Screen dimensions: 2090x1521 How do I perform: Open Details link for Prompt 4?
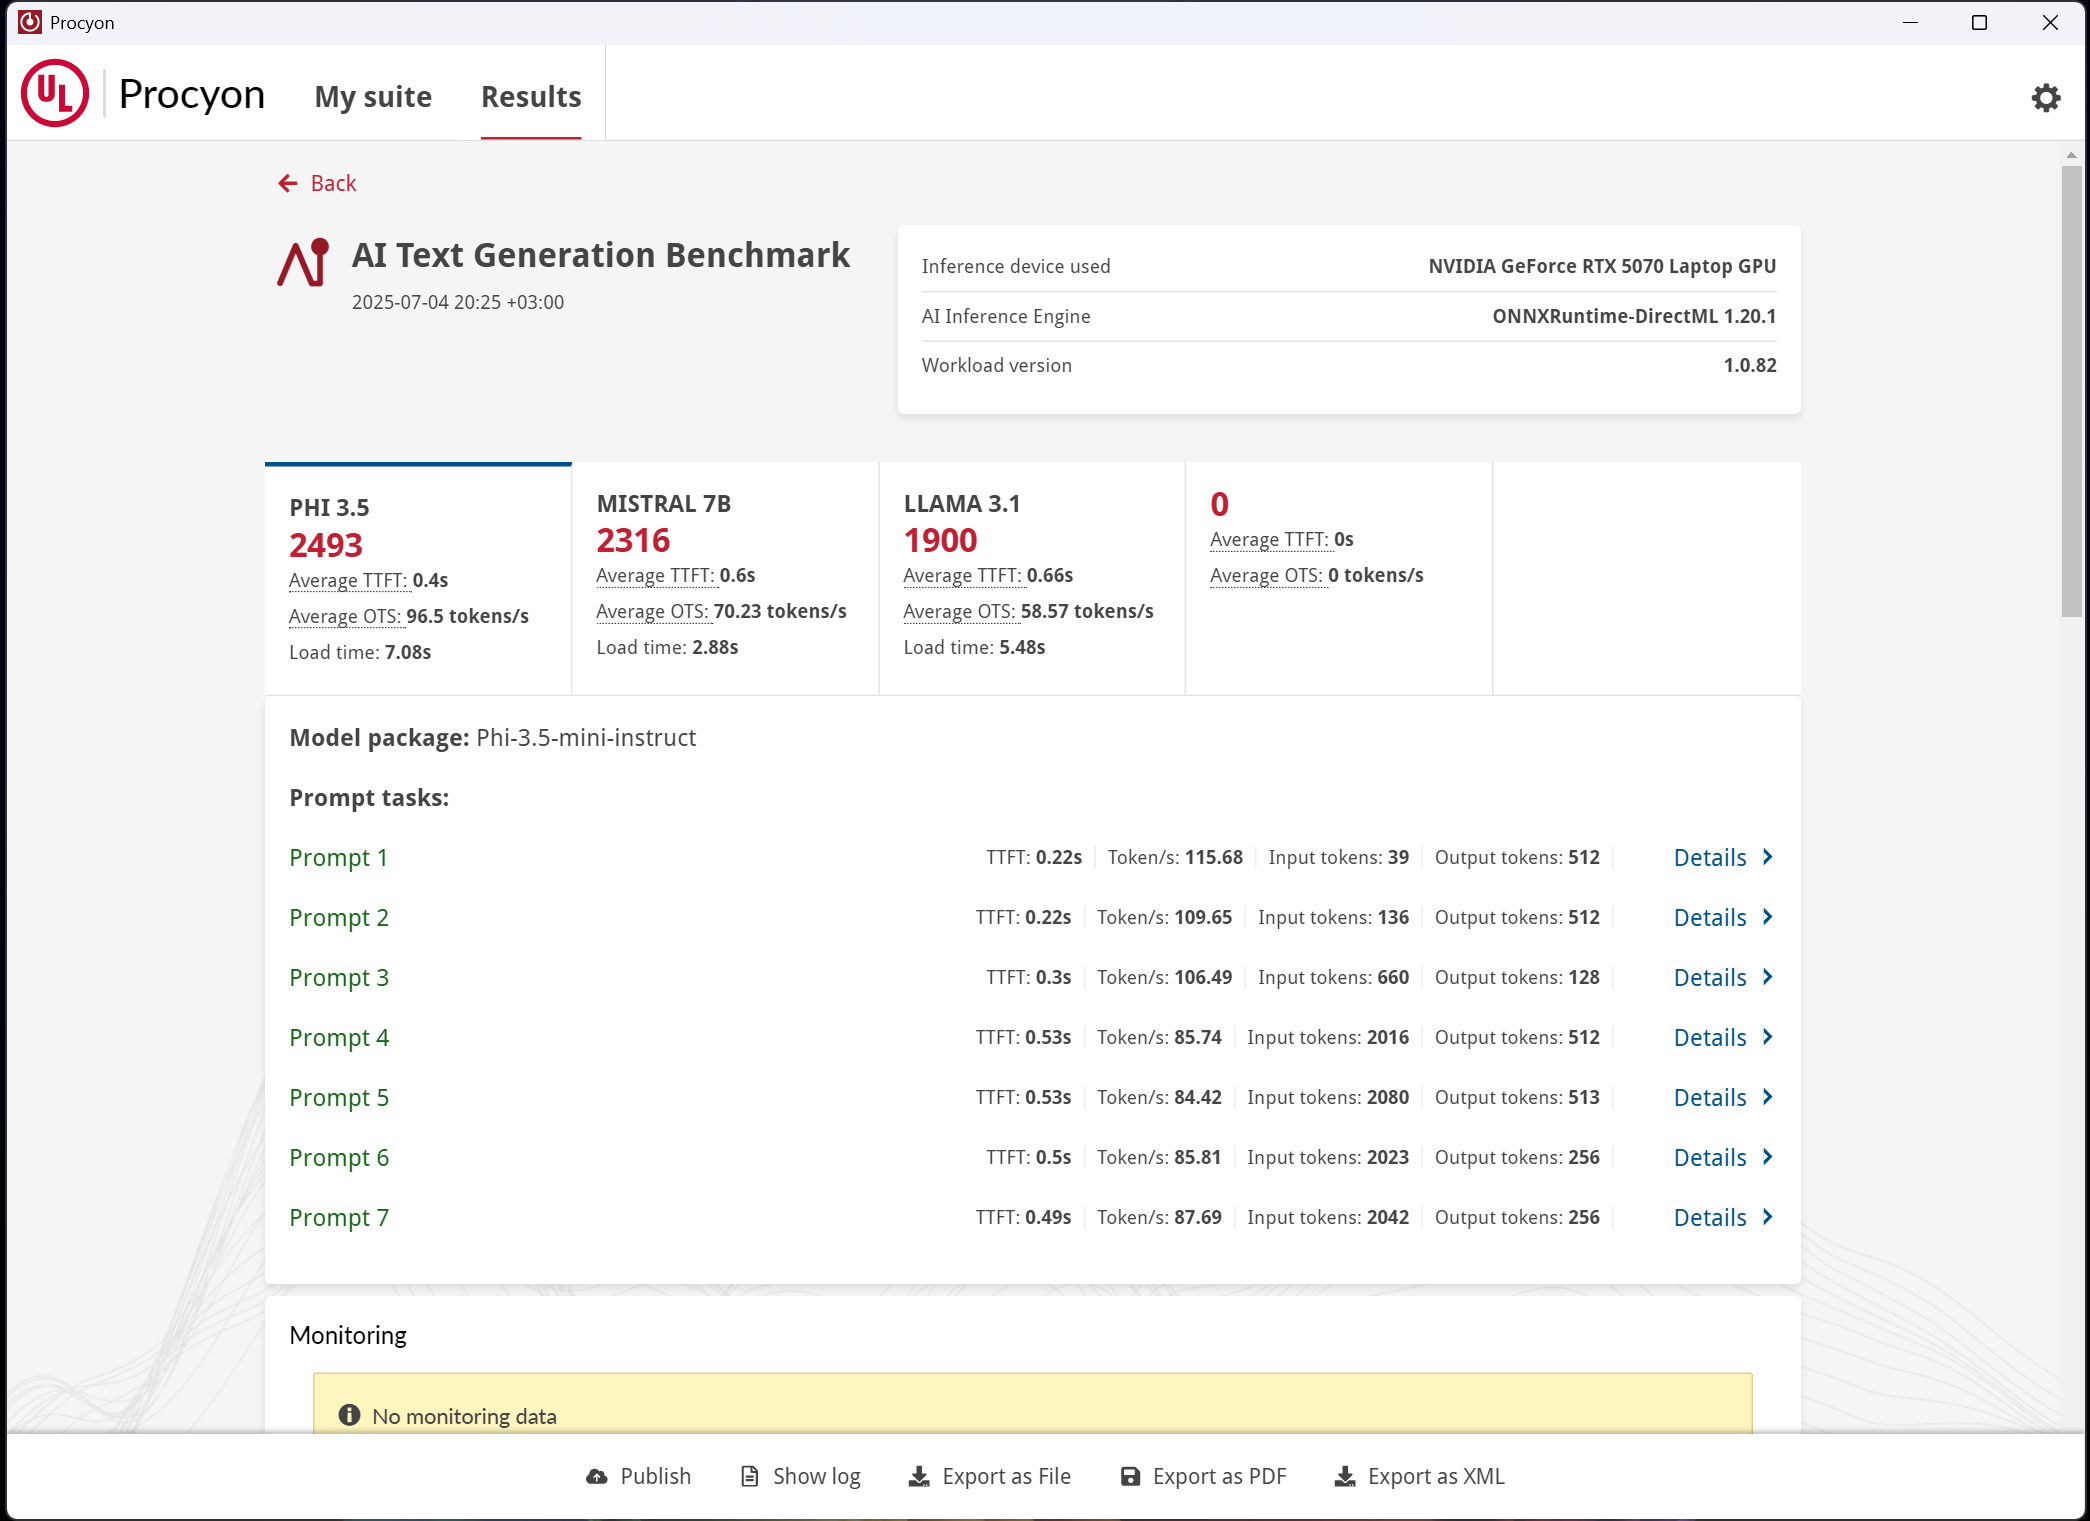pos(1710,1037)
